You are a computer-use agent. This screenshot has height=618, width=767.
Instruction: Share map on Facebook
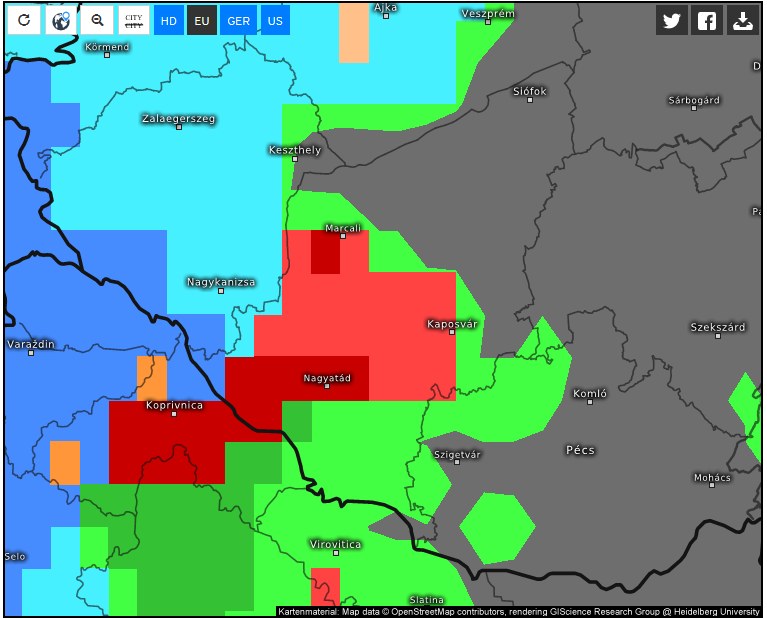(x=707, y=20)
